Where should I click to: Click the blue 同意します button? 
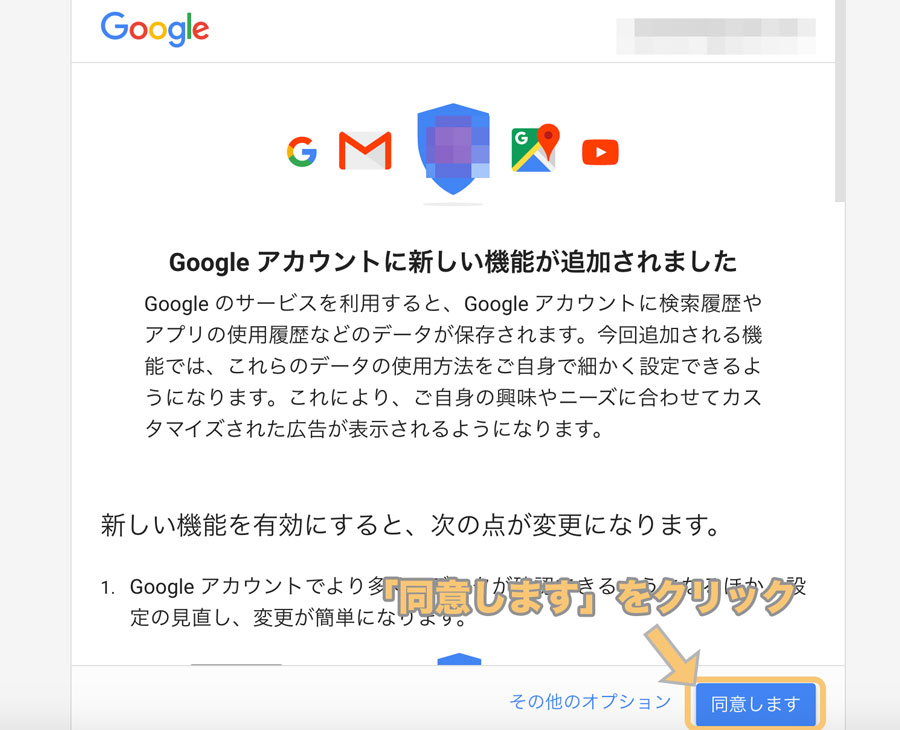[755, 704]
